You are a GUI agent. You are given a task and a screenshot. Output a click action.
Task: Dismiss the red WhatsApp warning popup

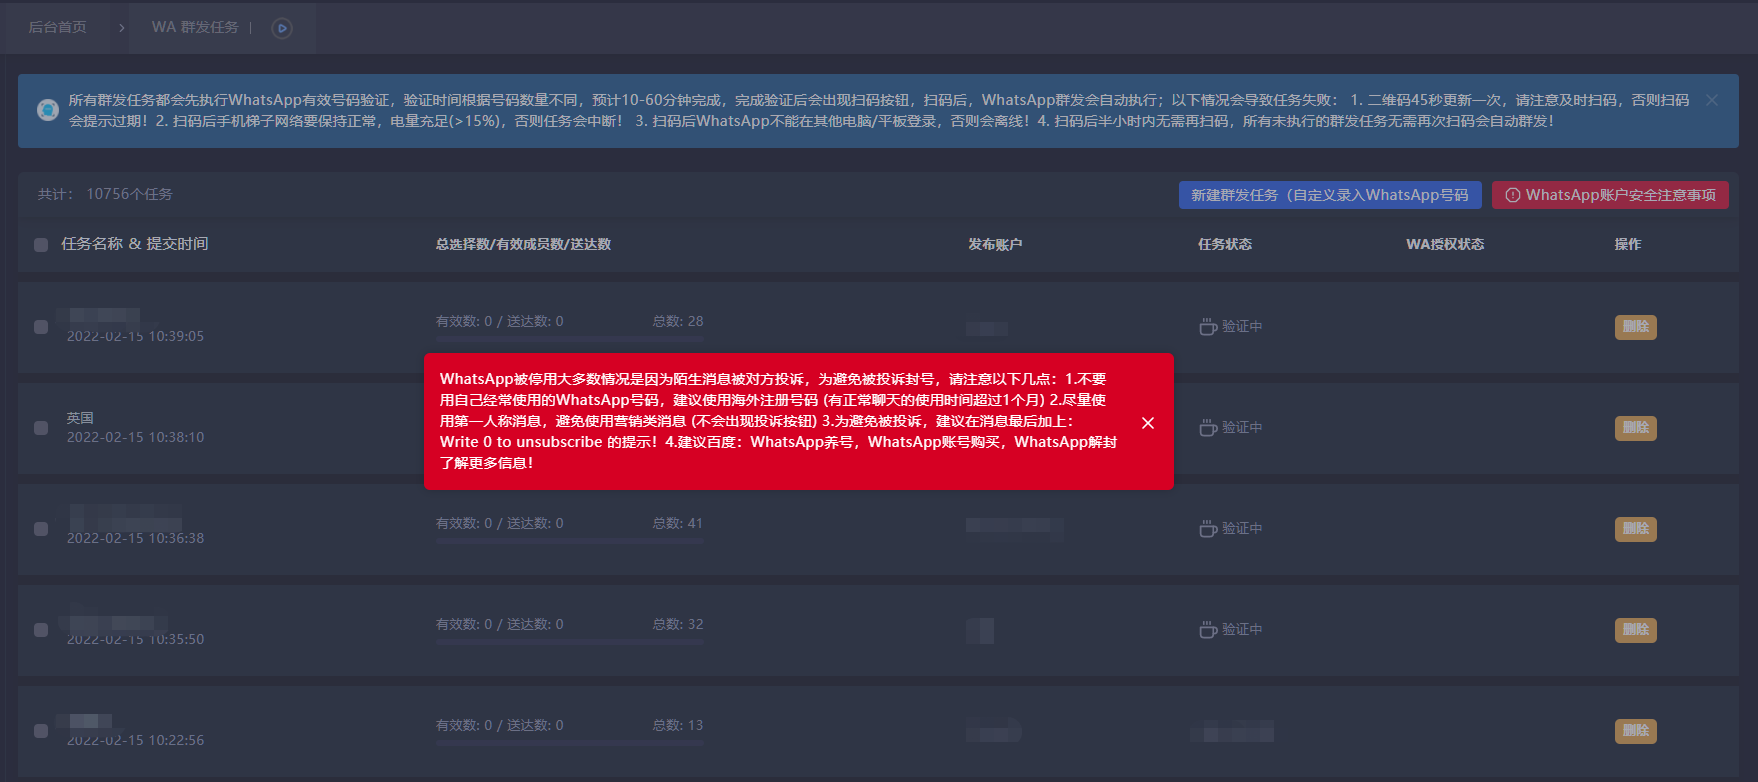pyautogui.click(x=1148, y=423)
